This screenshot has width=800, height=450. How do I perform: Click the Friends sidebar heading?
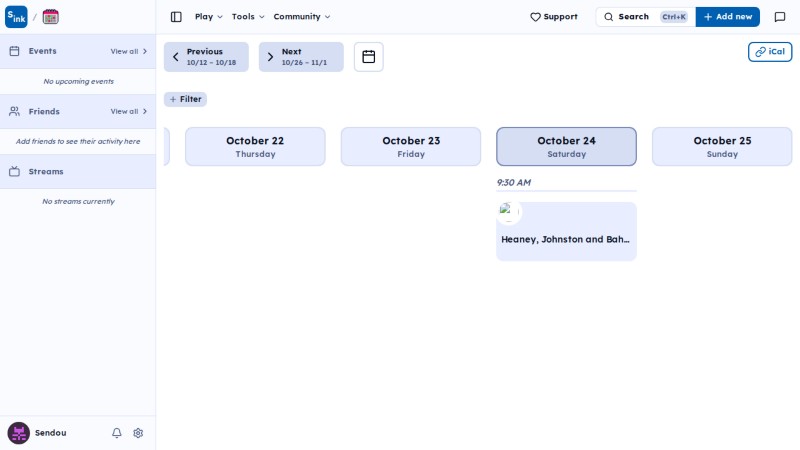click(44, 111)
